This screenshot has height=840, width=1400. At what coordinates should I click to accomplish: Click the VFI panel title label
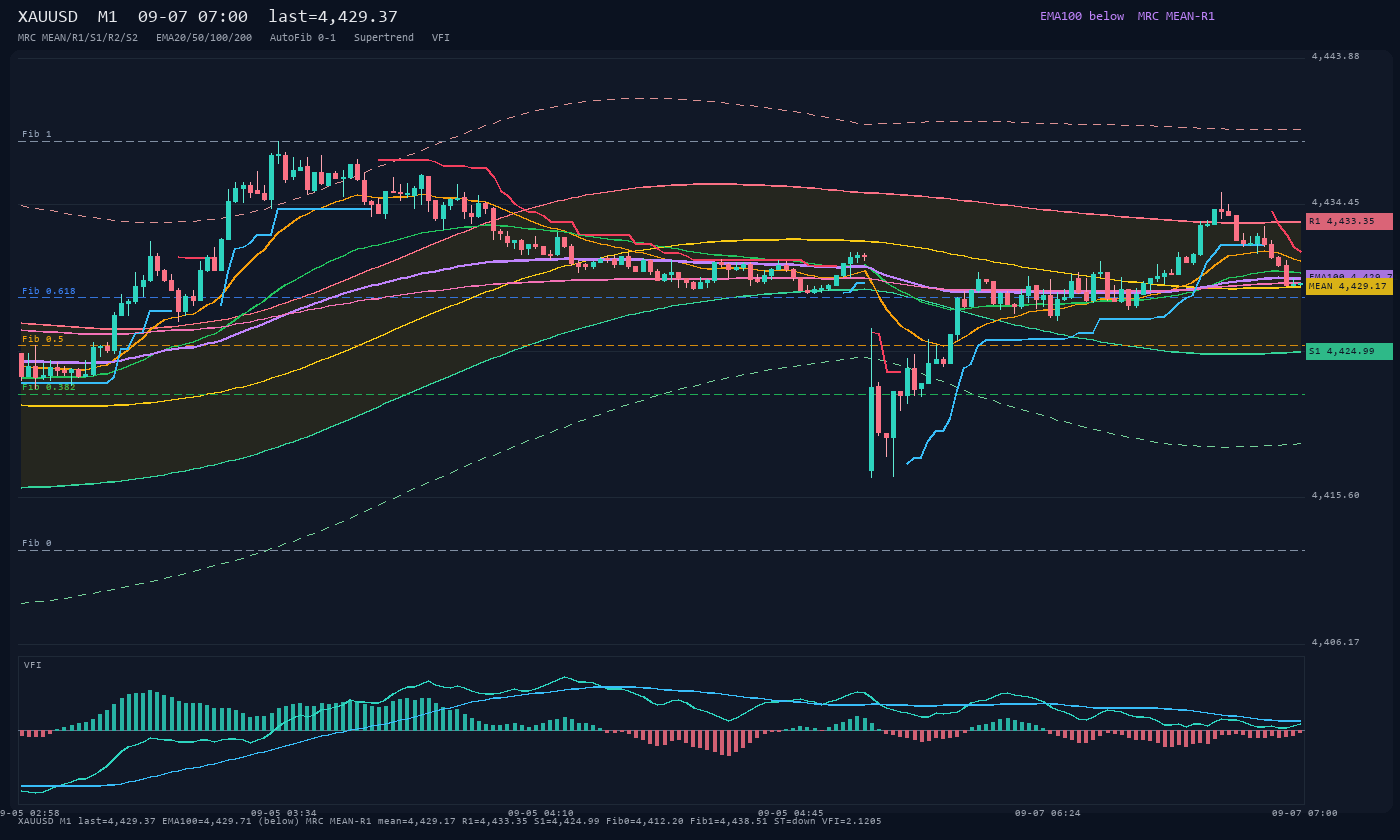click(33, 665)
